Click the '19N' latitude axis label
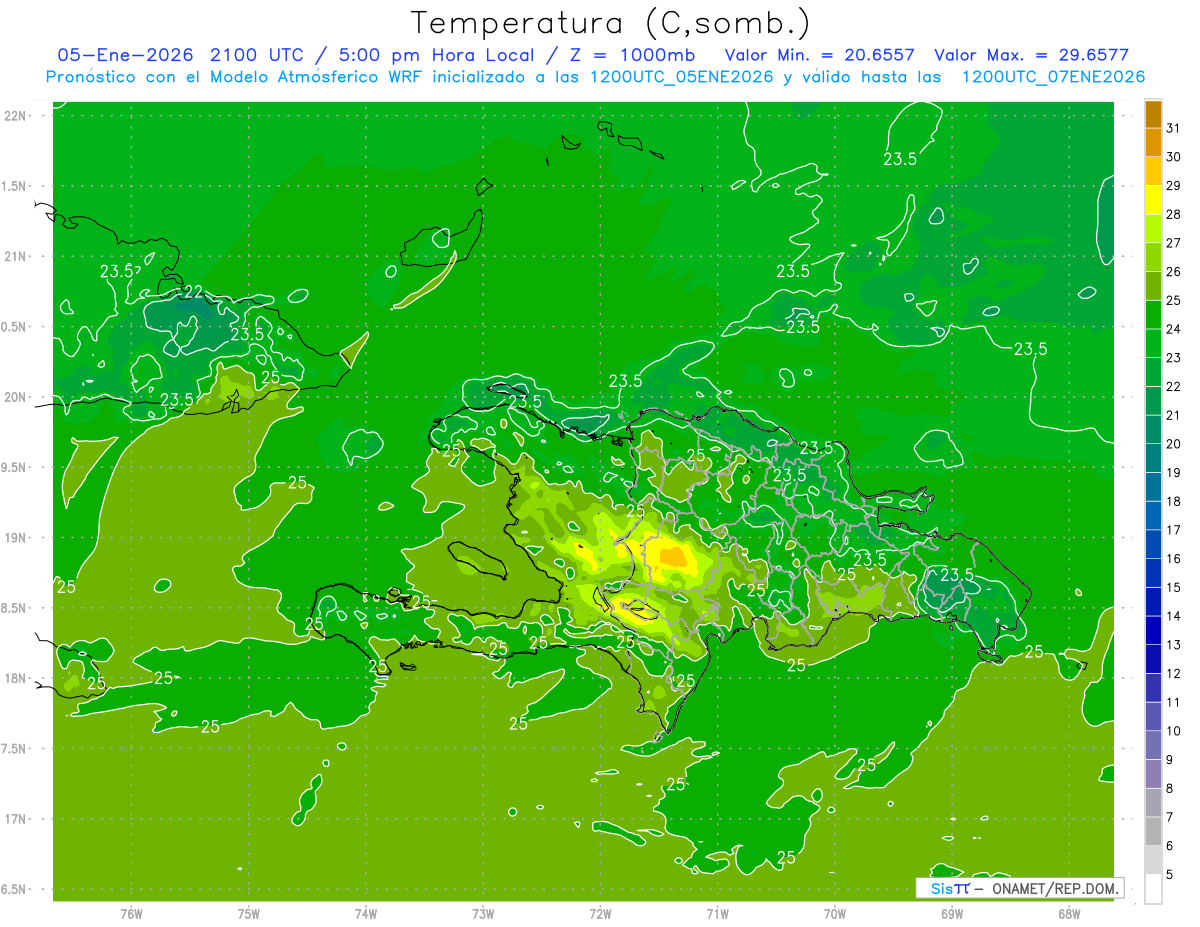Screen dimensions: 1200x927 click(x=15, y=538)
